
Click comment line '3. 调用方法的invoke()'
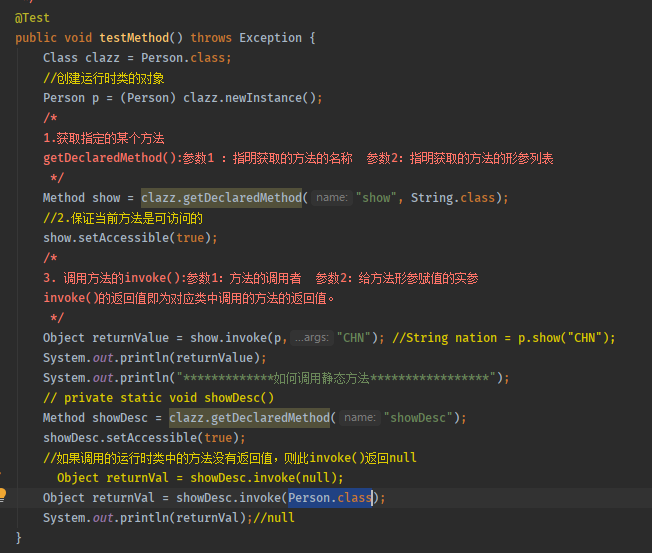point(261,278)
